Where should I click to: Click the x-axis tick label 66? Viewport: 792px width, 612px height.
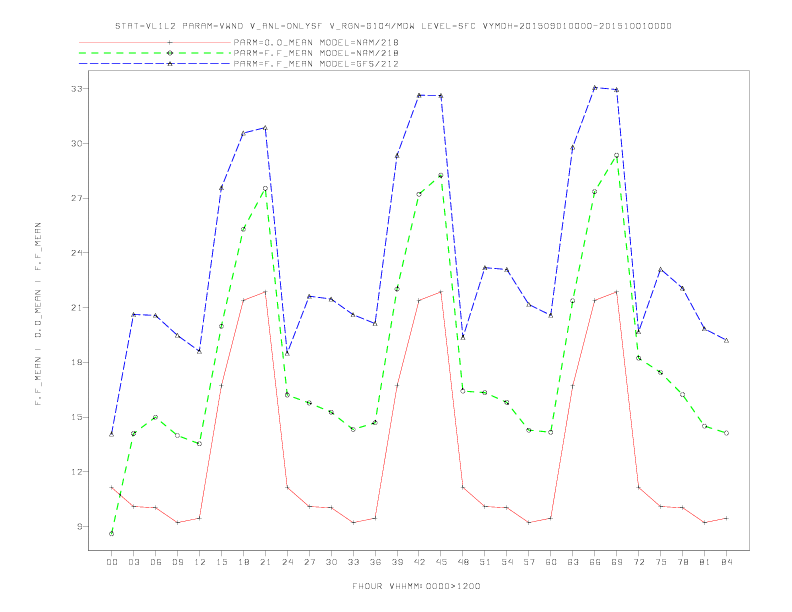click(595, 562)
